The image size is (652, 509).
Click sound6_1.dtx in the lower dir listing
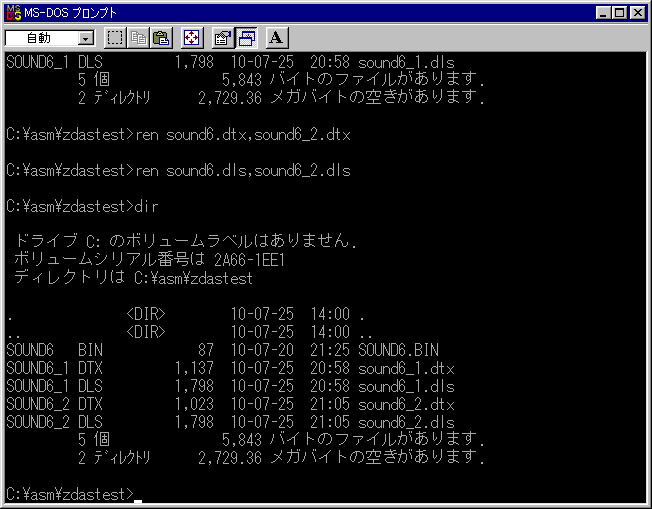(406, 368)
